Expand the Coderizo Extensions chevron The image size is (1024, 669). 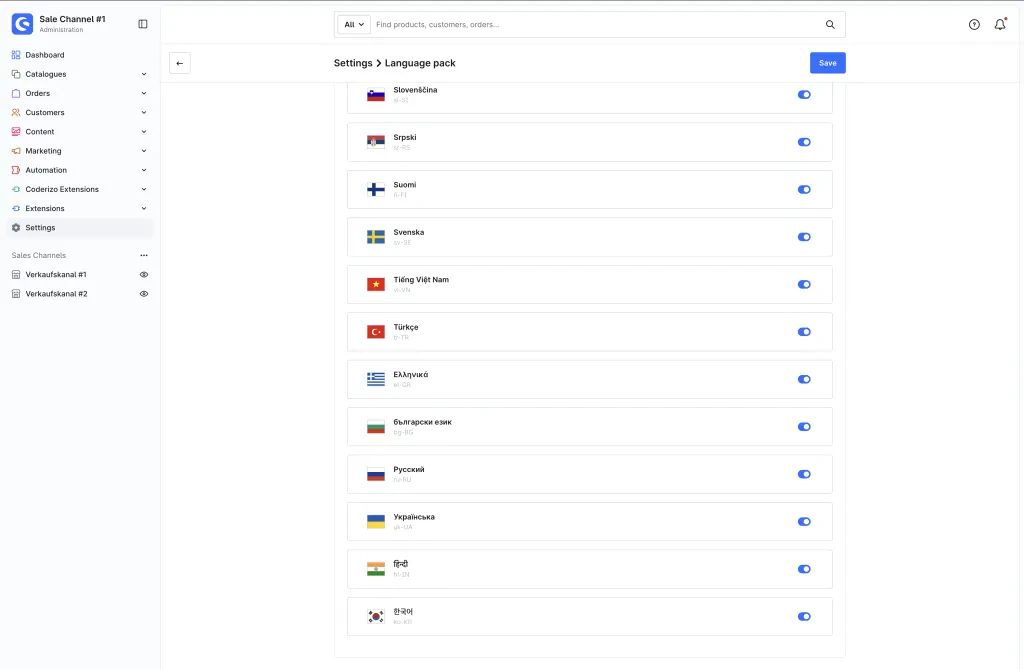click(144, 189)
